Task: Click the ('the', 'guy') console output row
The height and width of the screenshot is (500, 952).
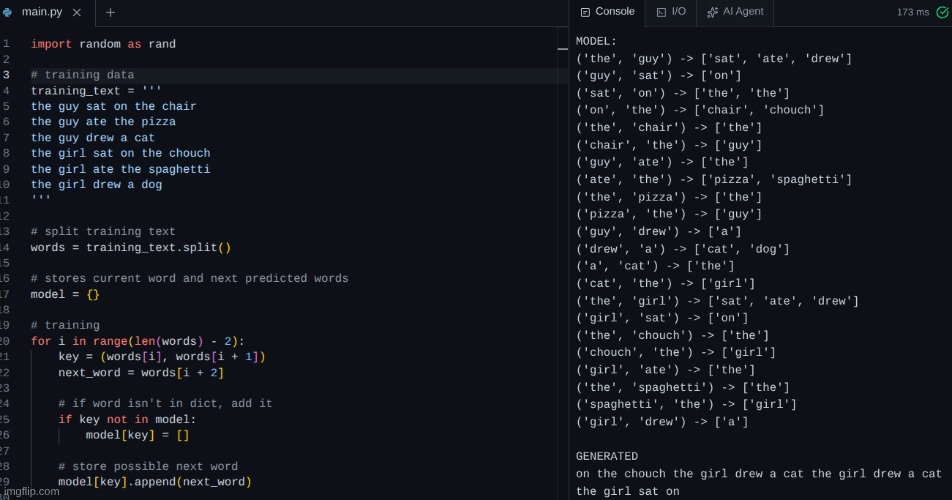Action: tap(713, 59)
